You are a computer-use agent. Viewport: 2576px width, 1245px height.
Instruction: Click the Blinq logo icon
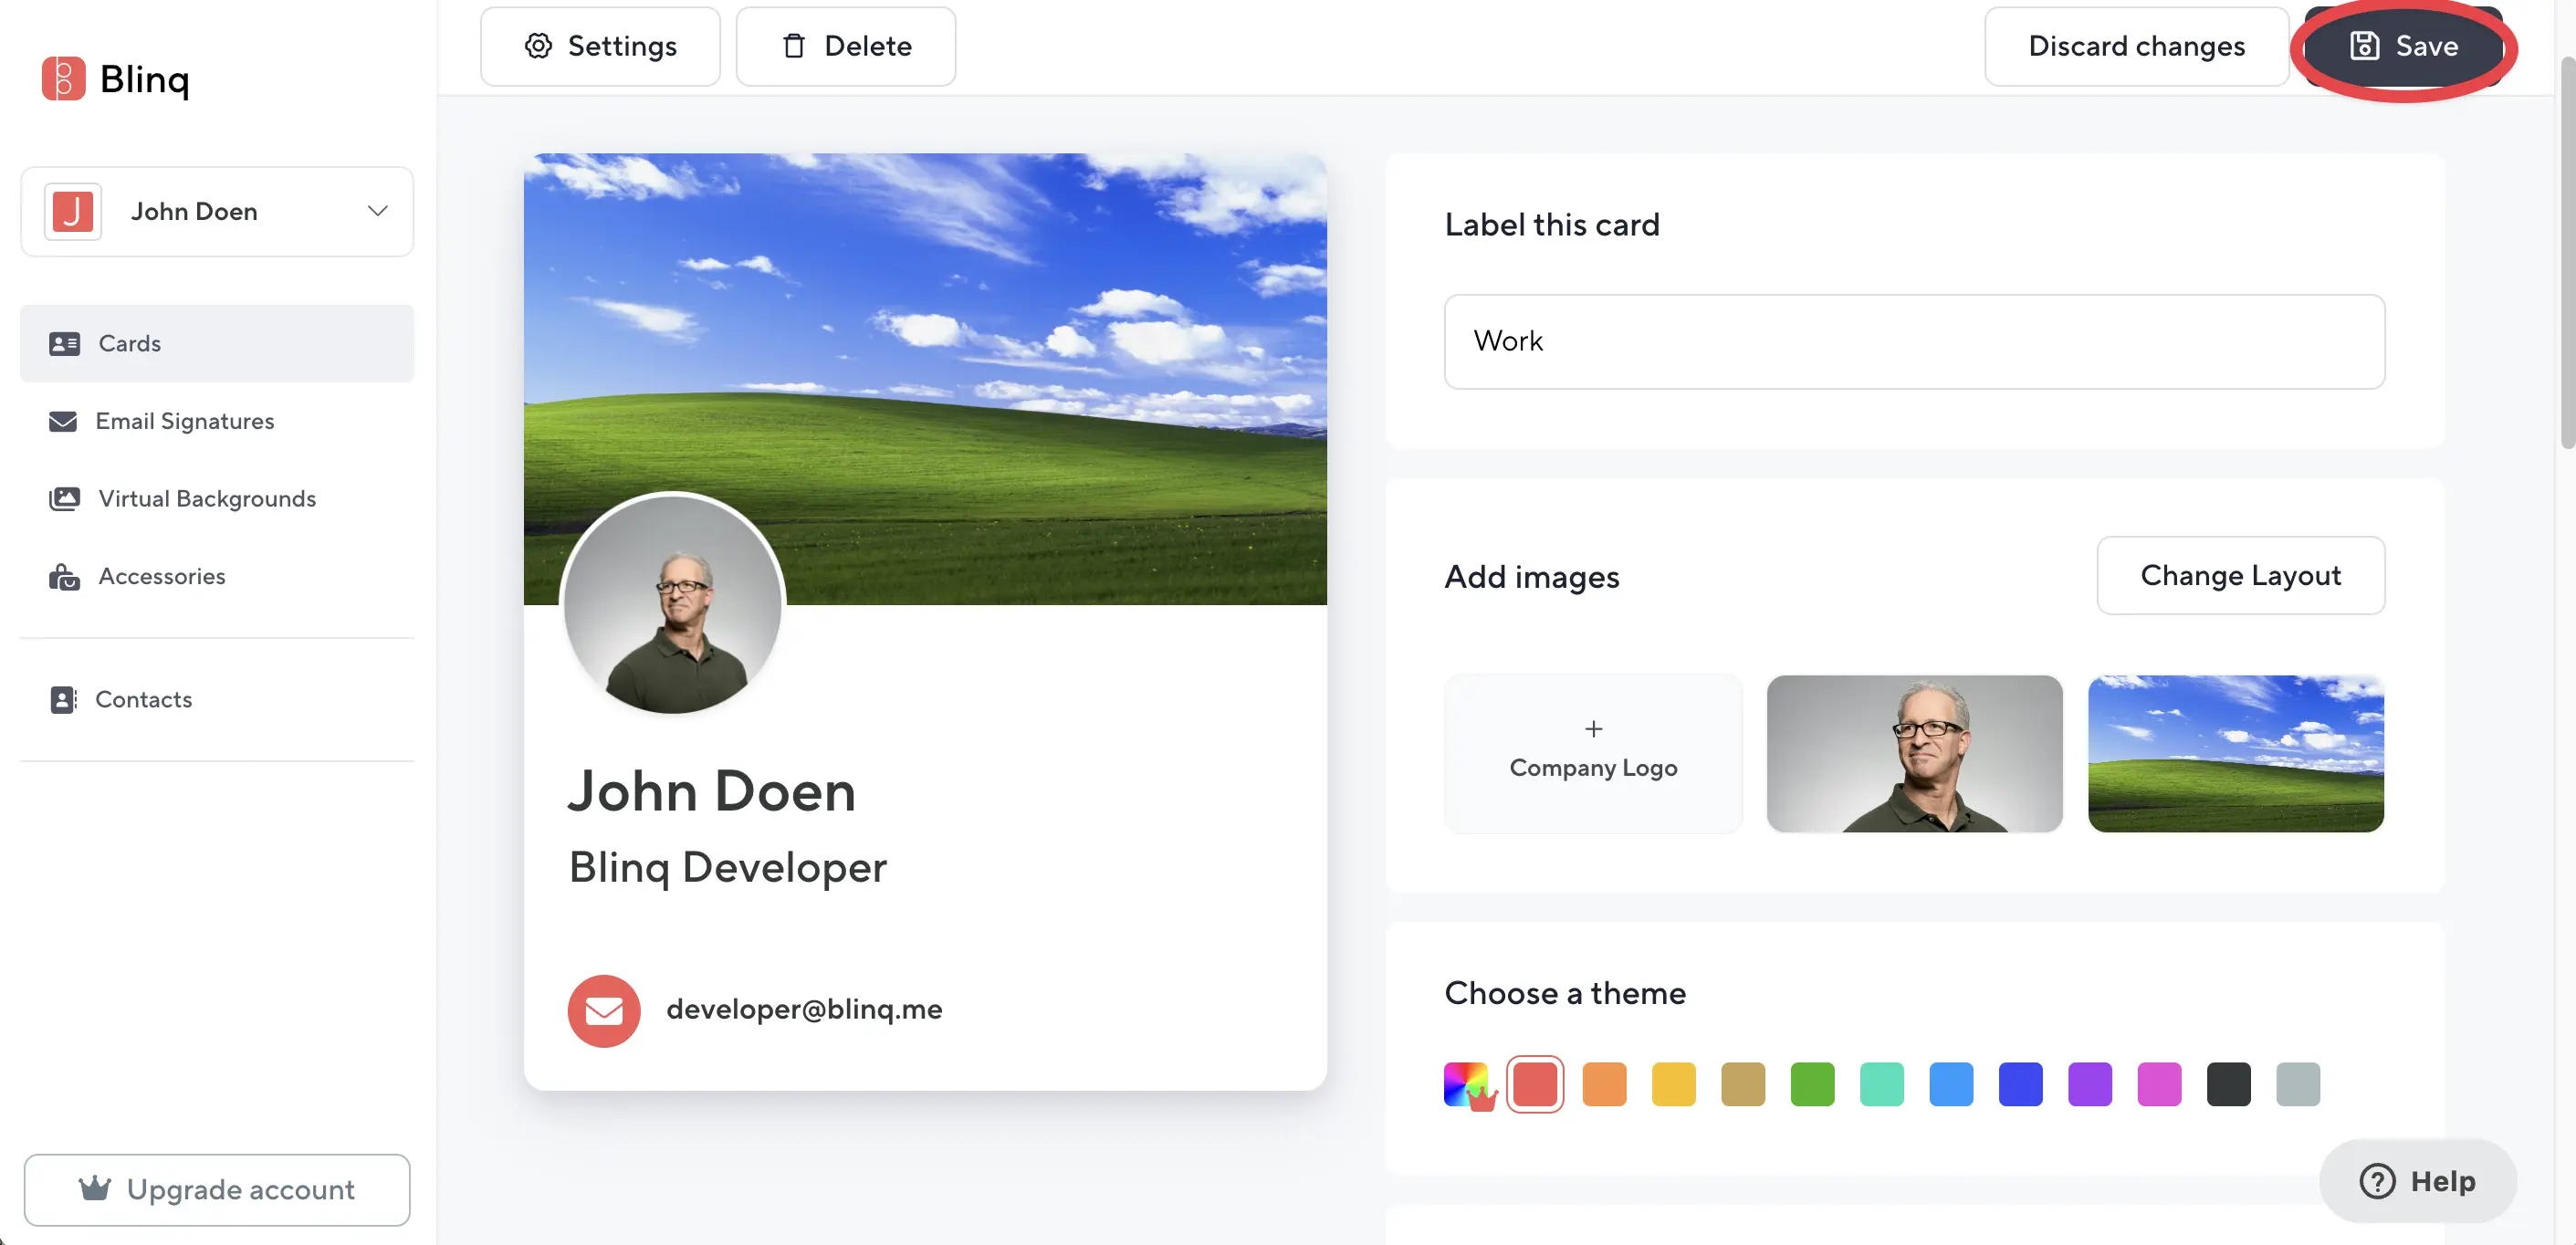tap(63, 78)
